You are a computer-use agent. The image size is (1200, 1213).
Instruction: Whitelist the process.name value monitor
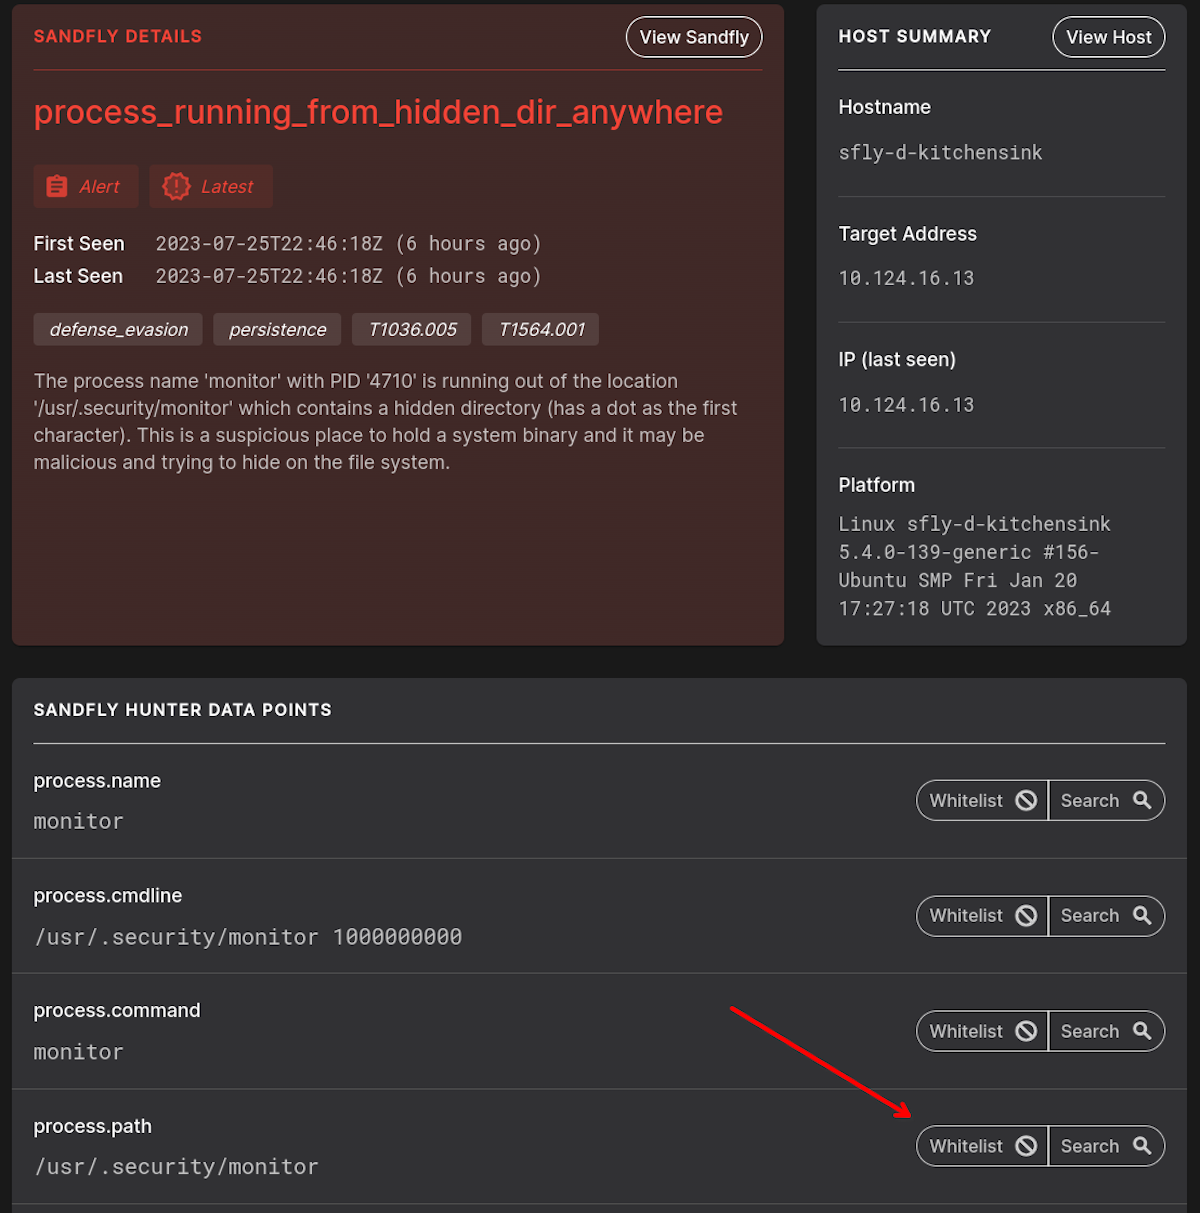[x=981, y=800]
